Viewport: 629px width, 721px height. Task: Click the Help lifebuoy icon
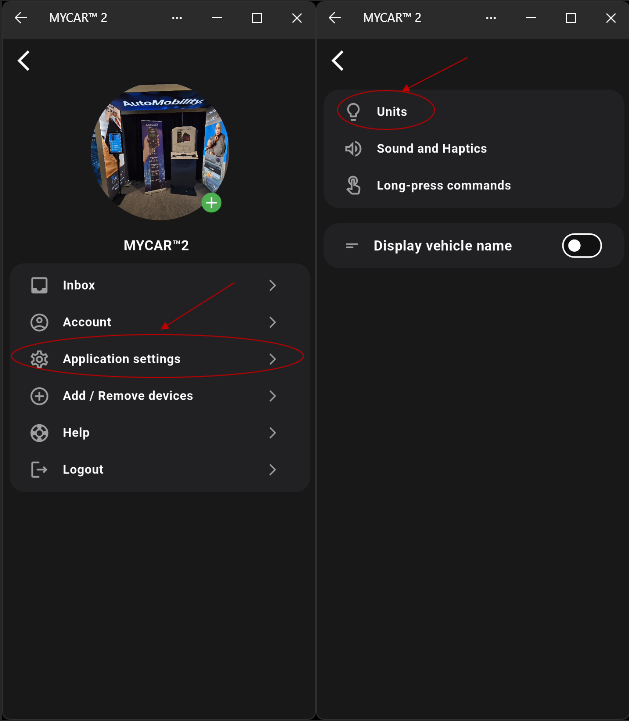click(39, 433)
